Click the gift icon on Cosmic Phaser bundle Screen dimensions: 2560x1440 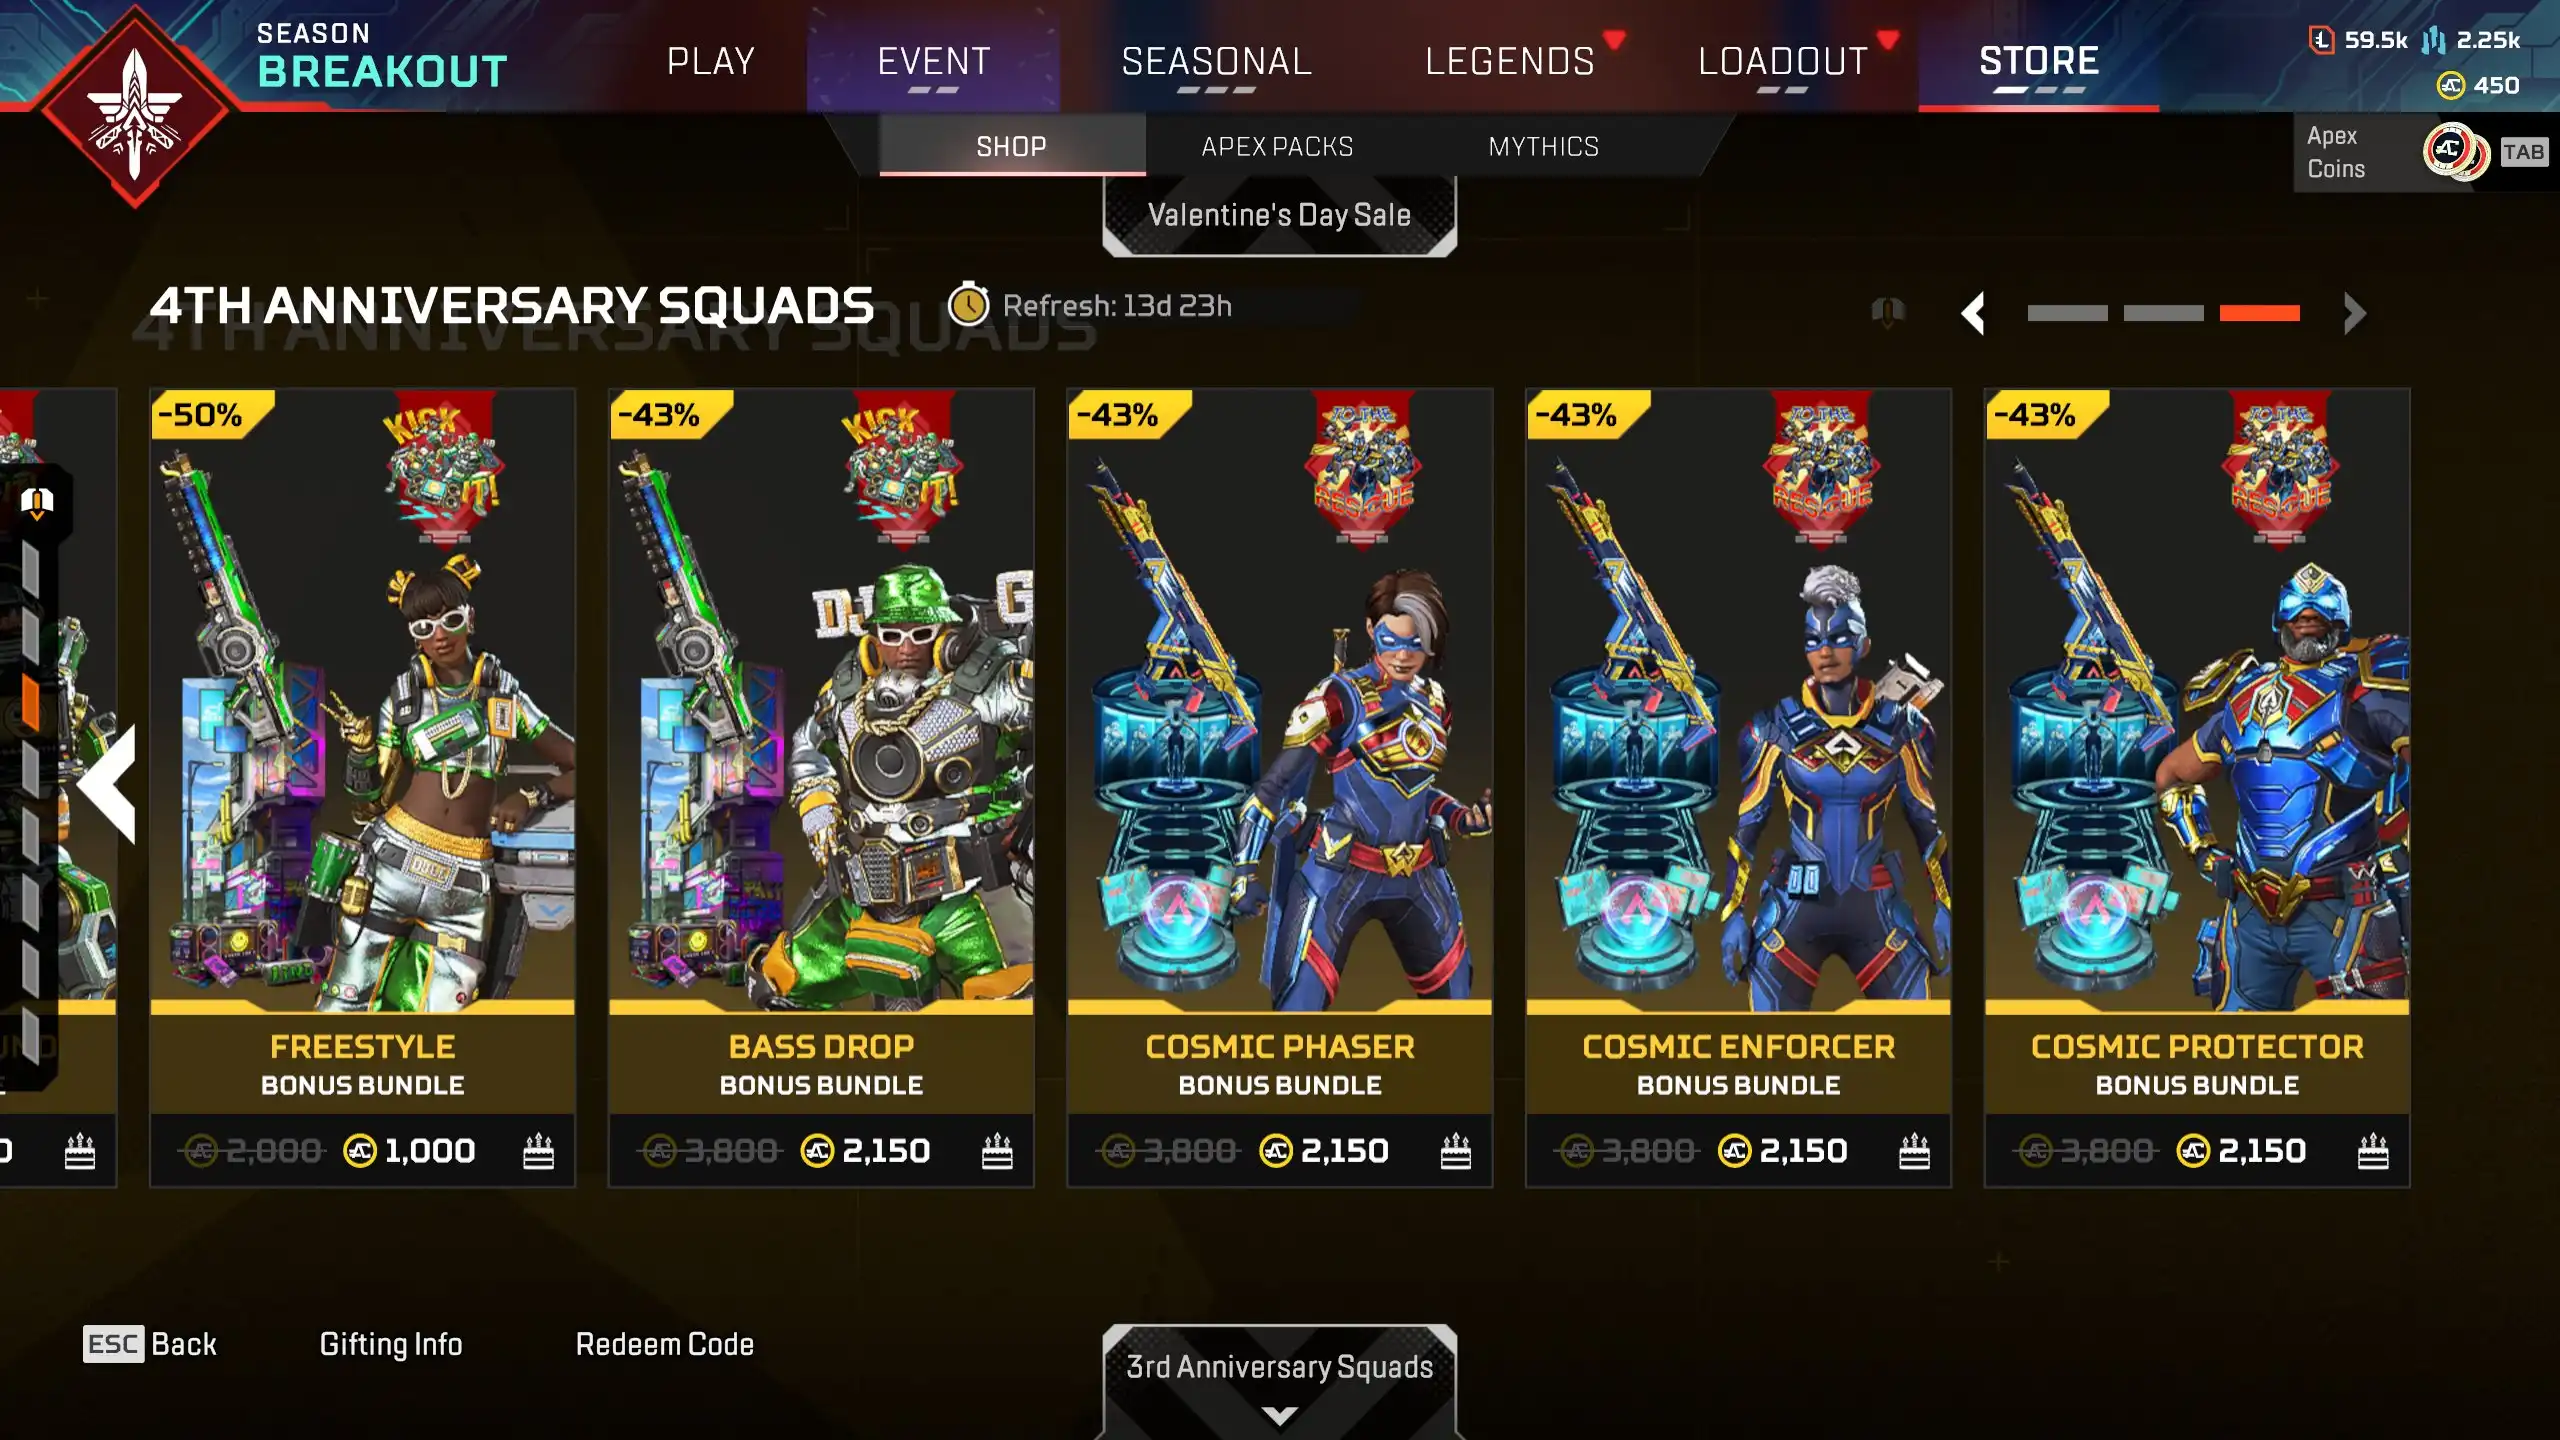point(1456,1151)
